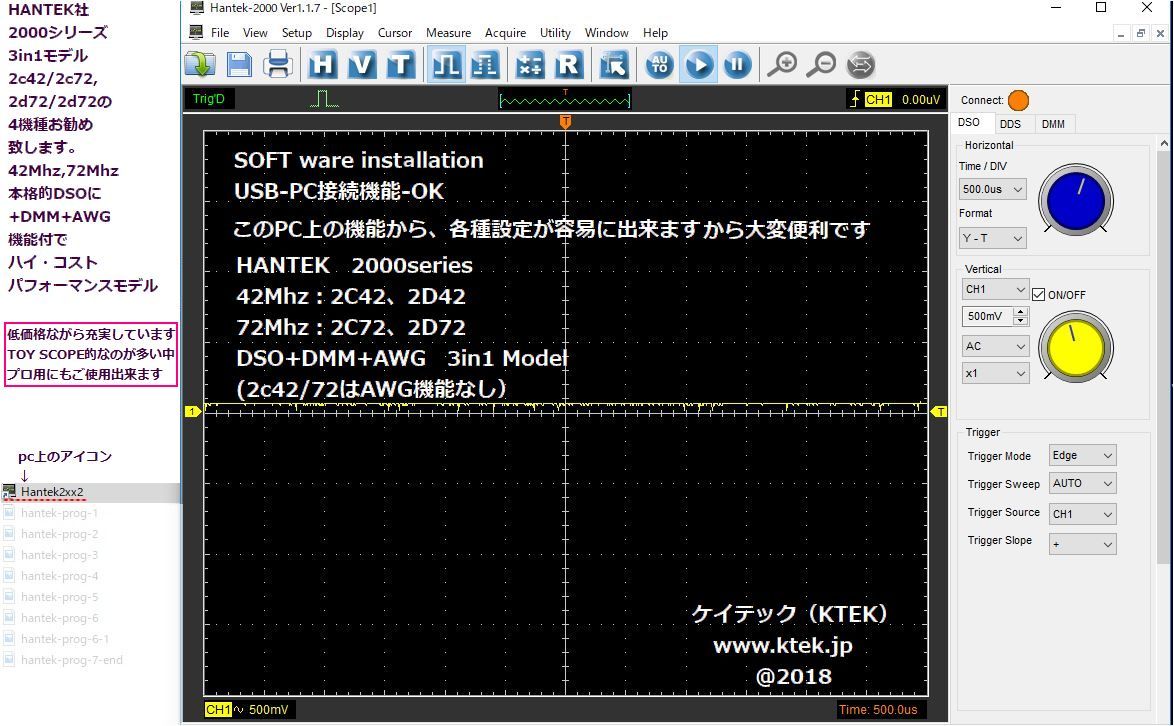Screen dimensions: 1174x726
Task: Open the Display menu
Action: pos(344,33)
